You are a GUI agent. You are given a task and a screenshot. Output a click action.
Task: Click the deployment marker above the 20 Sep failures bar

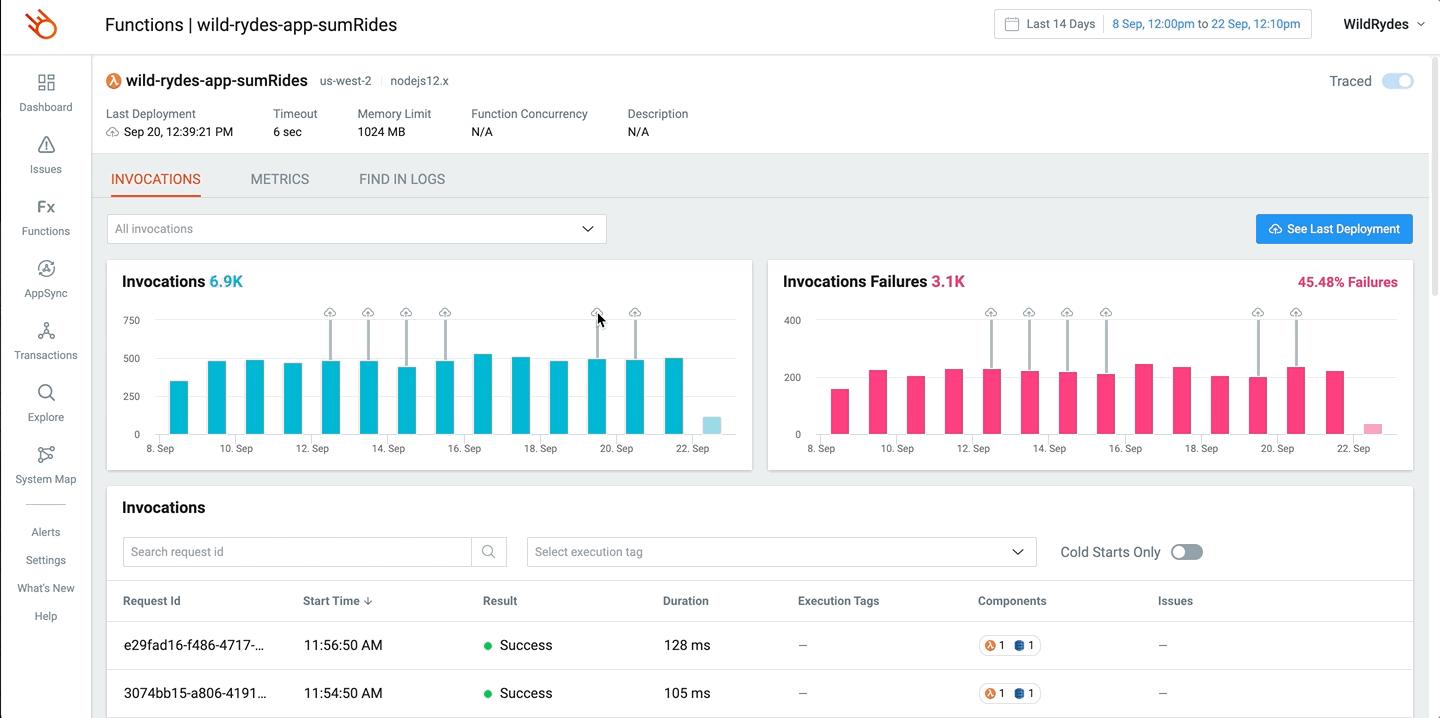[1296, 313]
